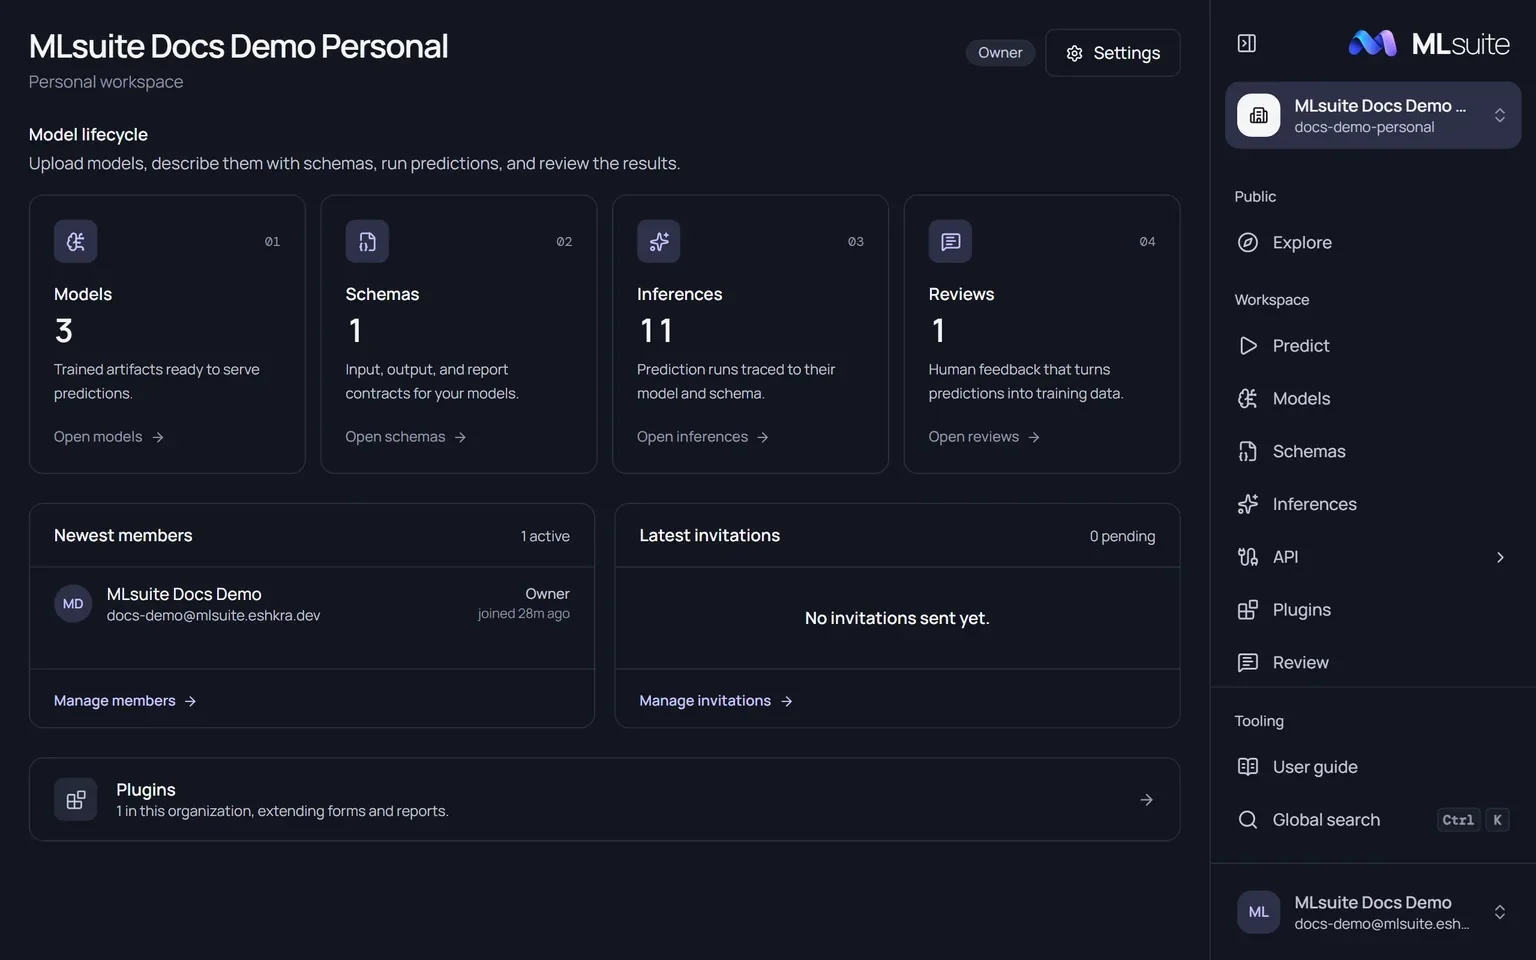Click the Inferences card sparkle icon
This screenshot has width=1536, height=960.
pos(658,241)
